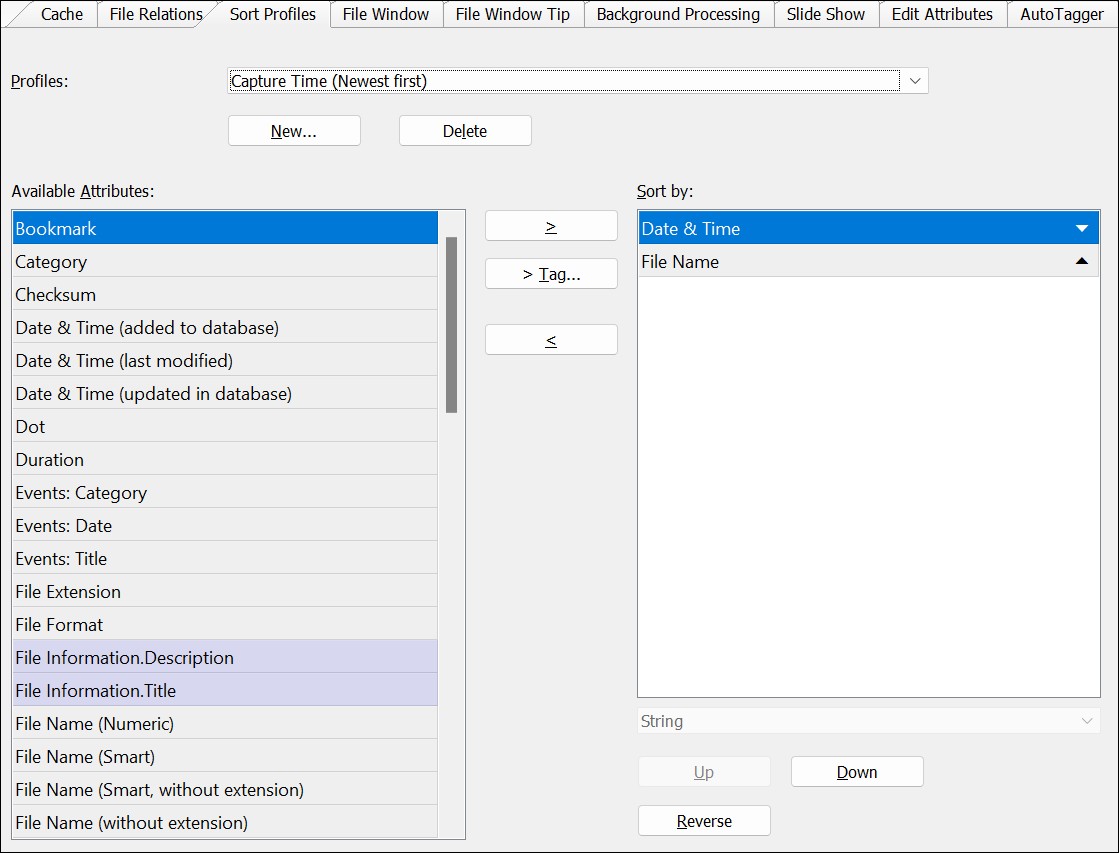Click the New... profile button

(x=294, y=131)
